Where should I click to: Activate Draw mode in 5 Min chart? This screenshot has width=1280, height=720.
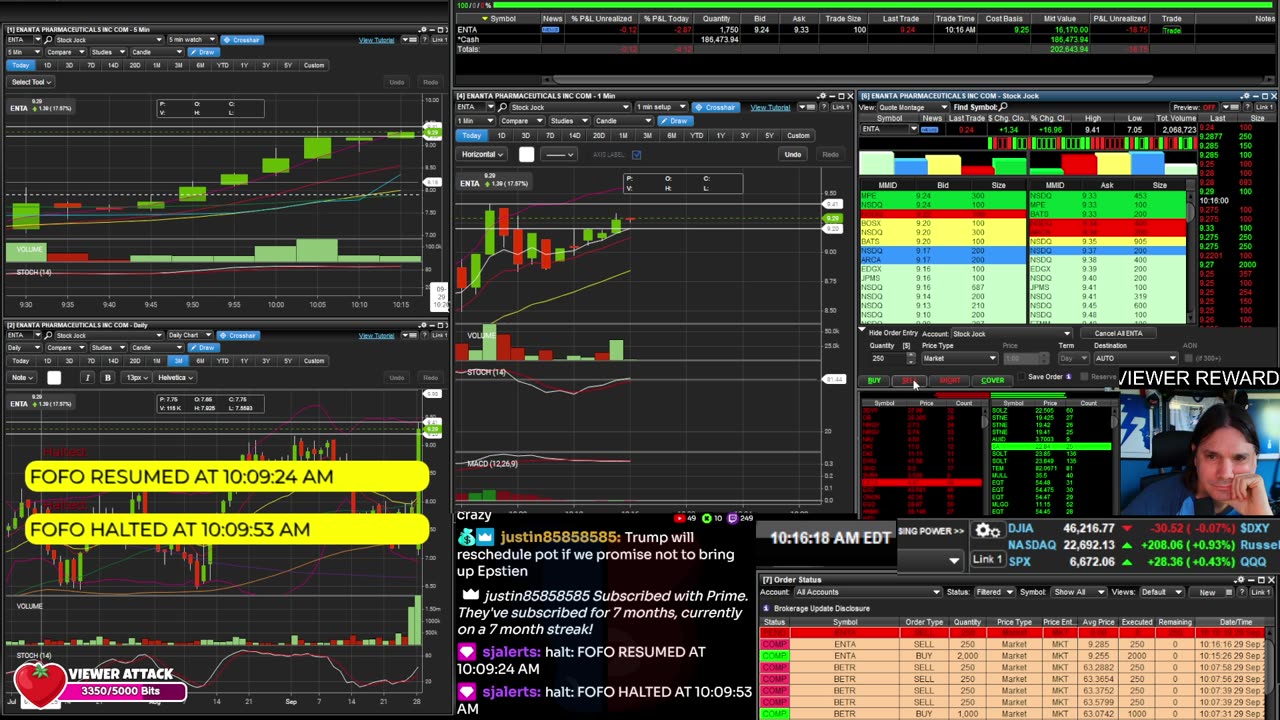pyautogui.click(x=204, y=52)
